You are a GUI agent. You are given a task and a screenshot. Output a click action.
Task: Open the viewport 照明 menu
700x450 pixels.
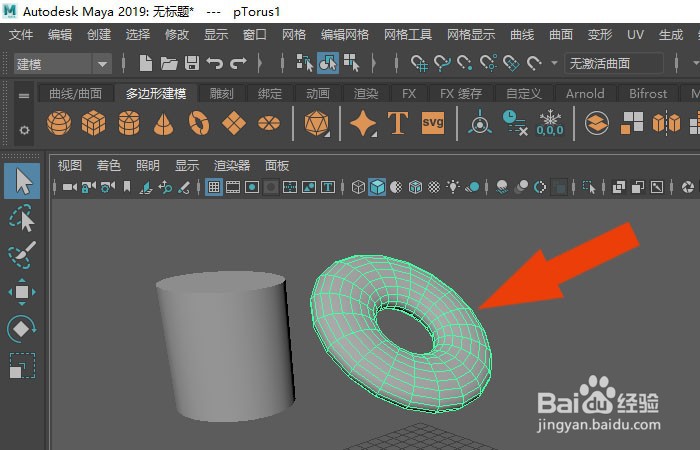[147, 166]
